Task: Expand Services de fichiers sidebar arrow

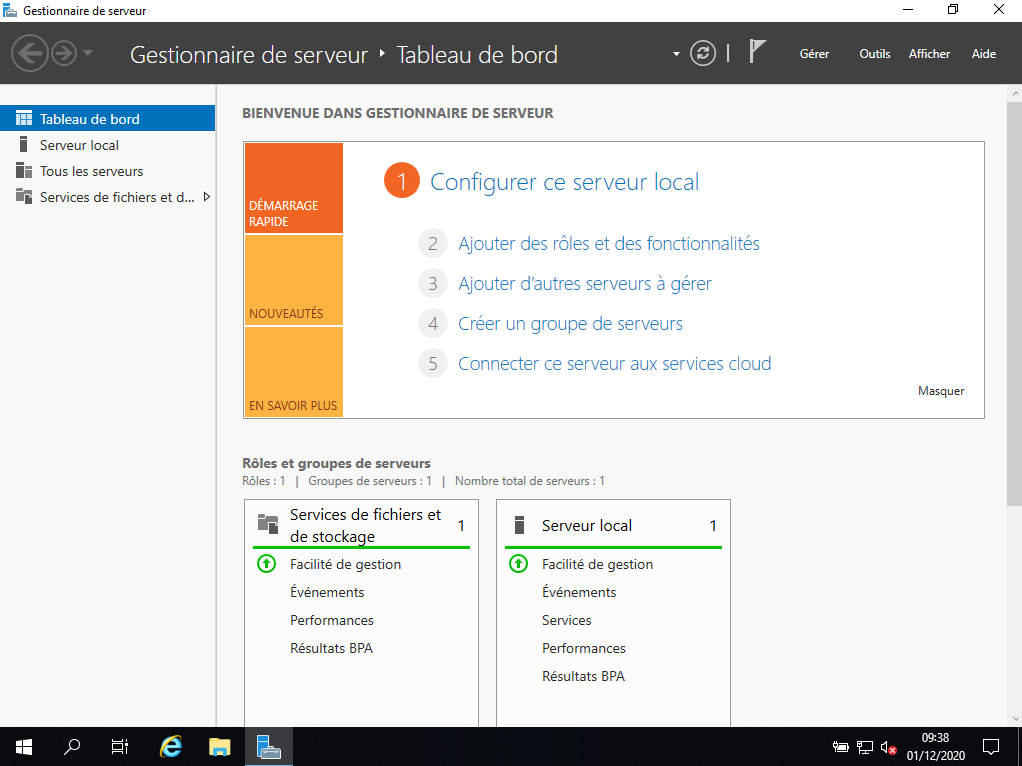Action: click(207, 197)
